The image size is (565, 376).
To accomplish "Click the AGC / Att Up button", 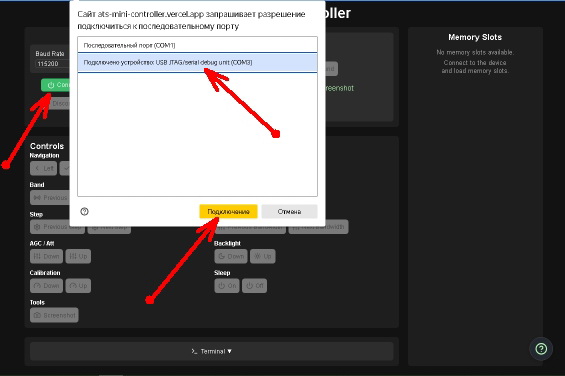I will [78, 256].
